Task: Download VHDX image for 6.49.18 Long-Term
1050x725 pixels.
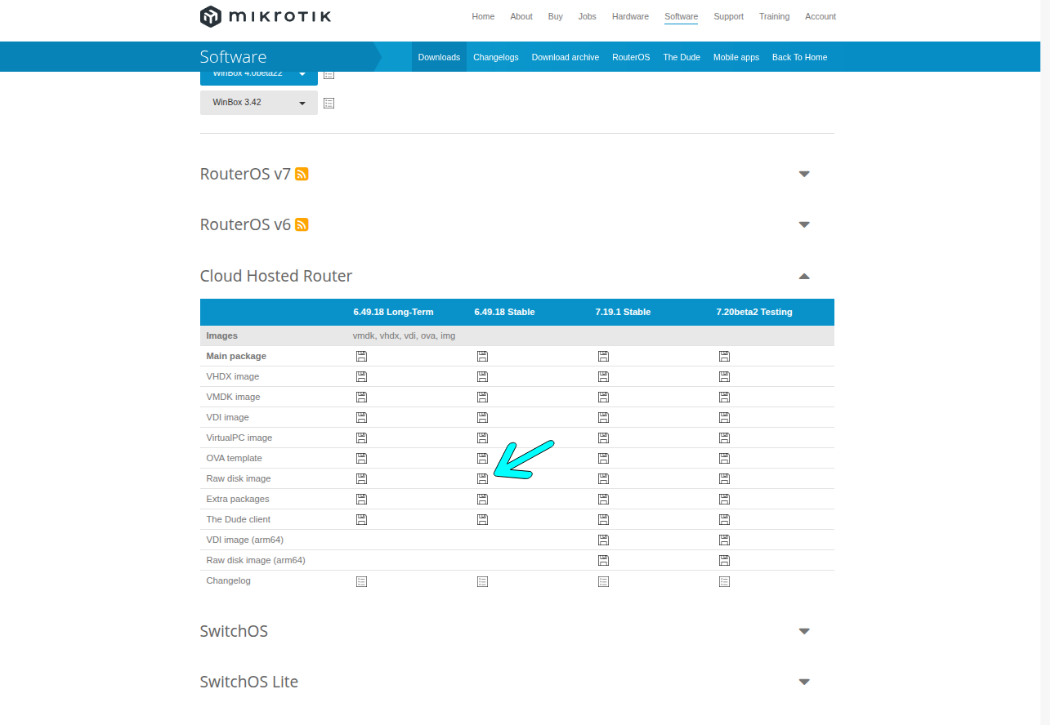Action: click(361, 377)
